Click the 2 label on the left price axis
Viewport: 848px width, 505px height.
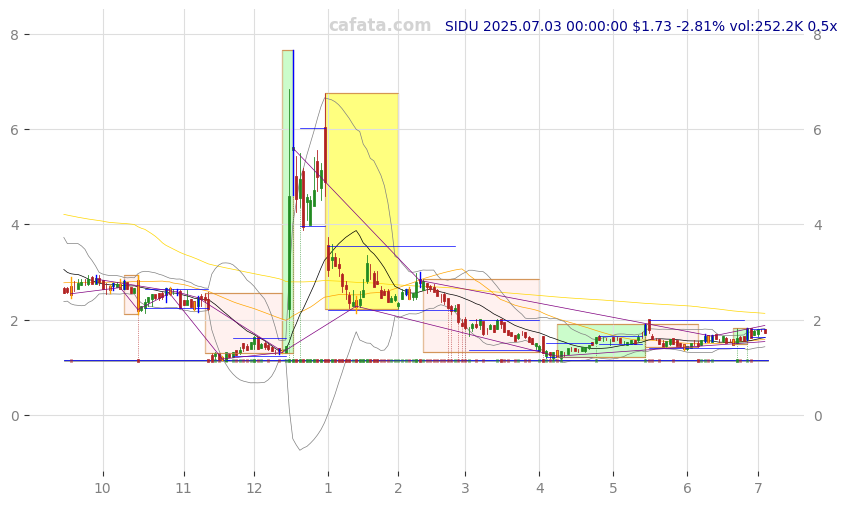coord(14,321)
